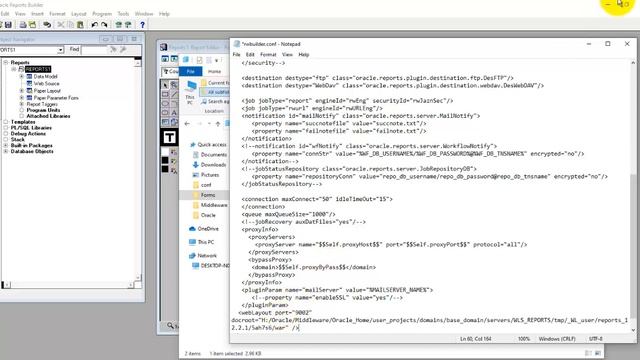Click the Save icon in Reports Builder toolbar
This screenshot has width=640, height=360.
click(x=8, y=25)
